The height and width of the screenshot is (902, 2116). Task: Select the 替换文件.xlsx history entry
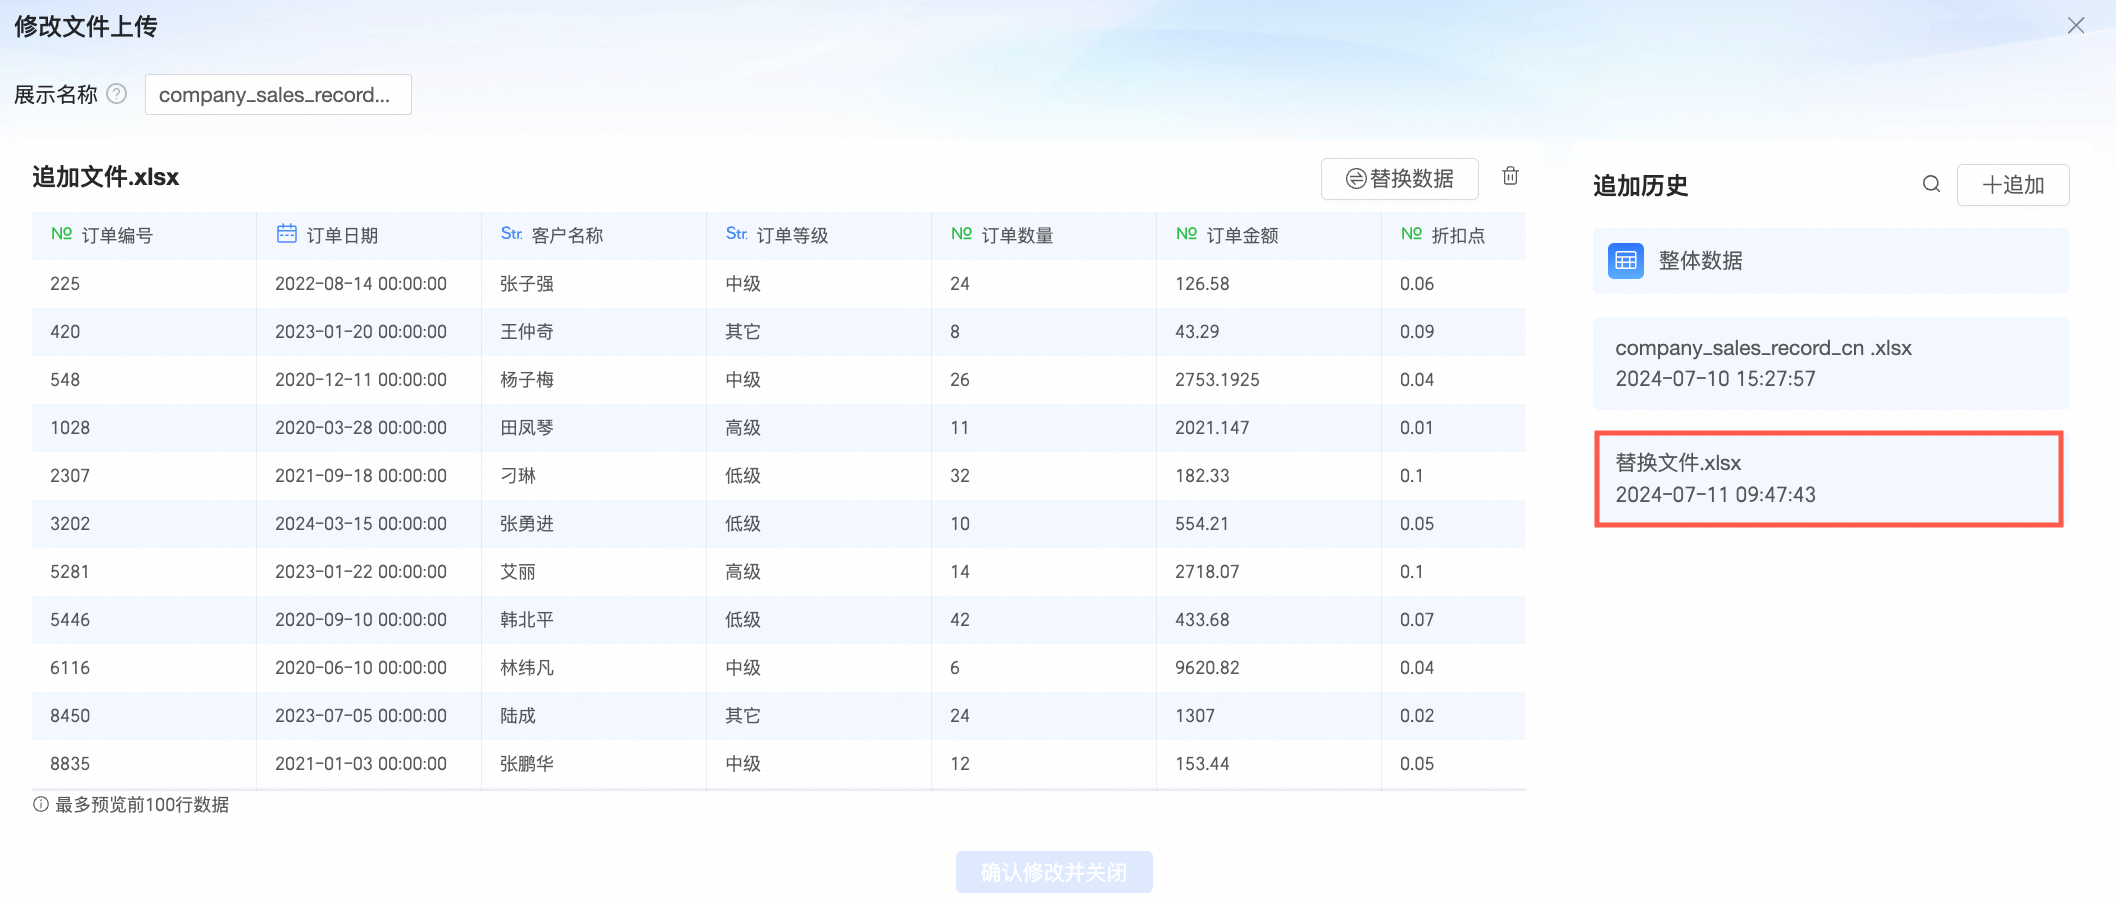(1829, 479)
